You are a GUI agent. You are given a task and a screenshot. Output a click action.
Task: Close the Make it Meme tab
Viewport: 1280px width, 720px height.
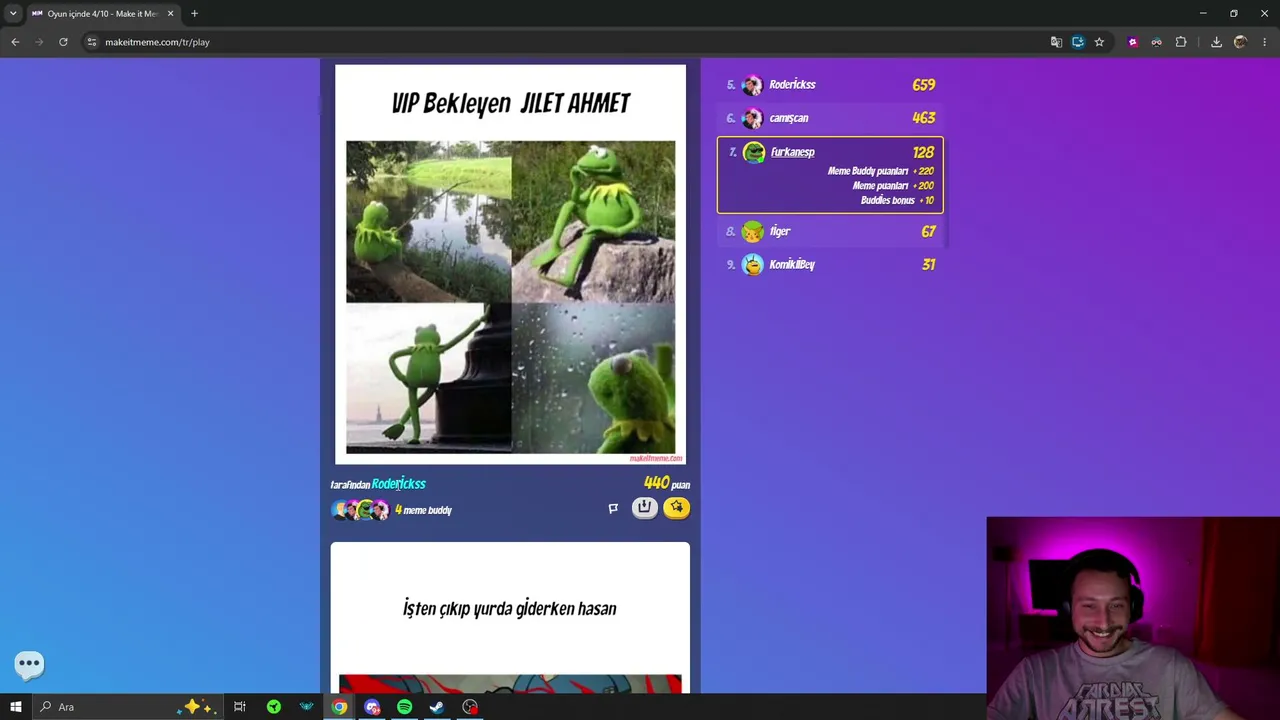(x=170, y=14)
